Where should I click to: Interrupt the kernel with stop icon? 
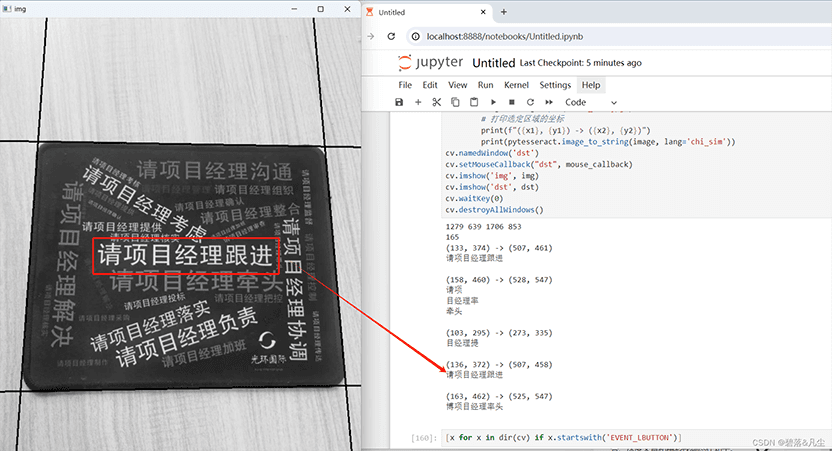click(x=512, y=102)
